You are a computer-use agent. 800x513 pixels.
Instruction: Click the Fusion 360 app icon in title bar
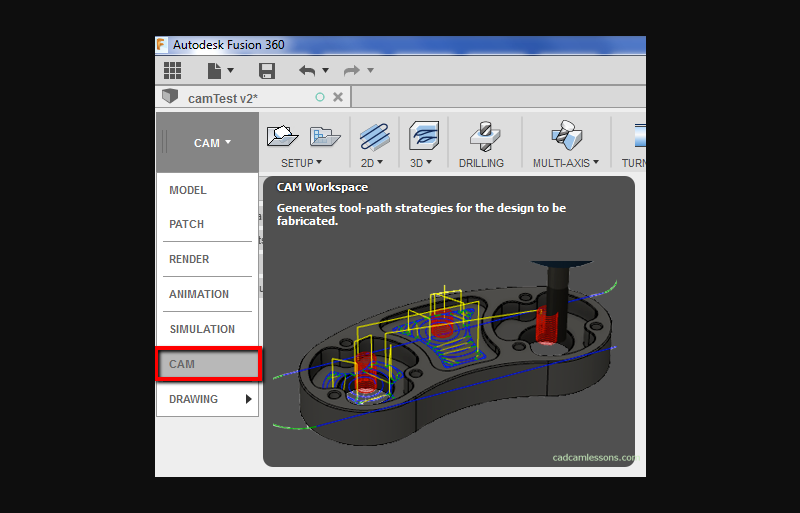pos(161,44)
